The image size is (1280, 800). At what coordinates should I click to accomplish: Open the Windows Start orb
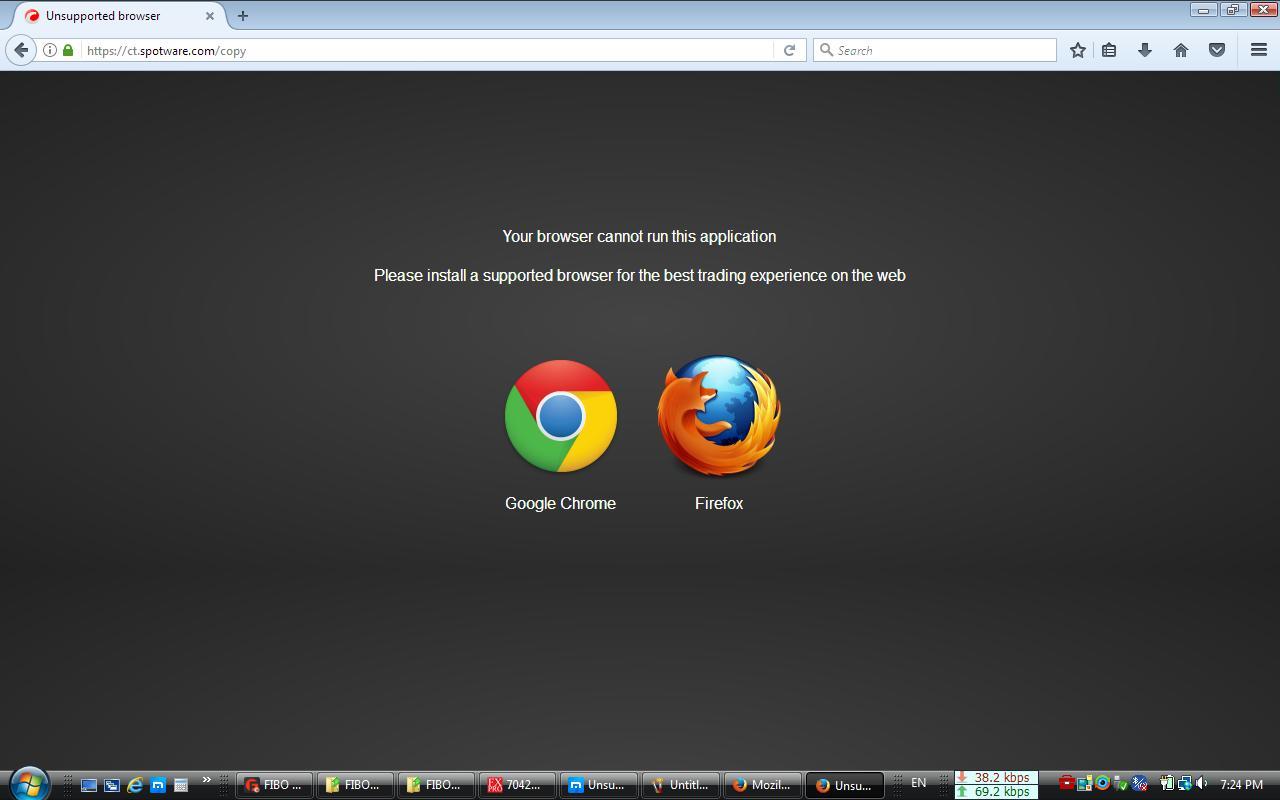28,785
